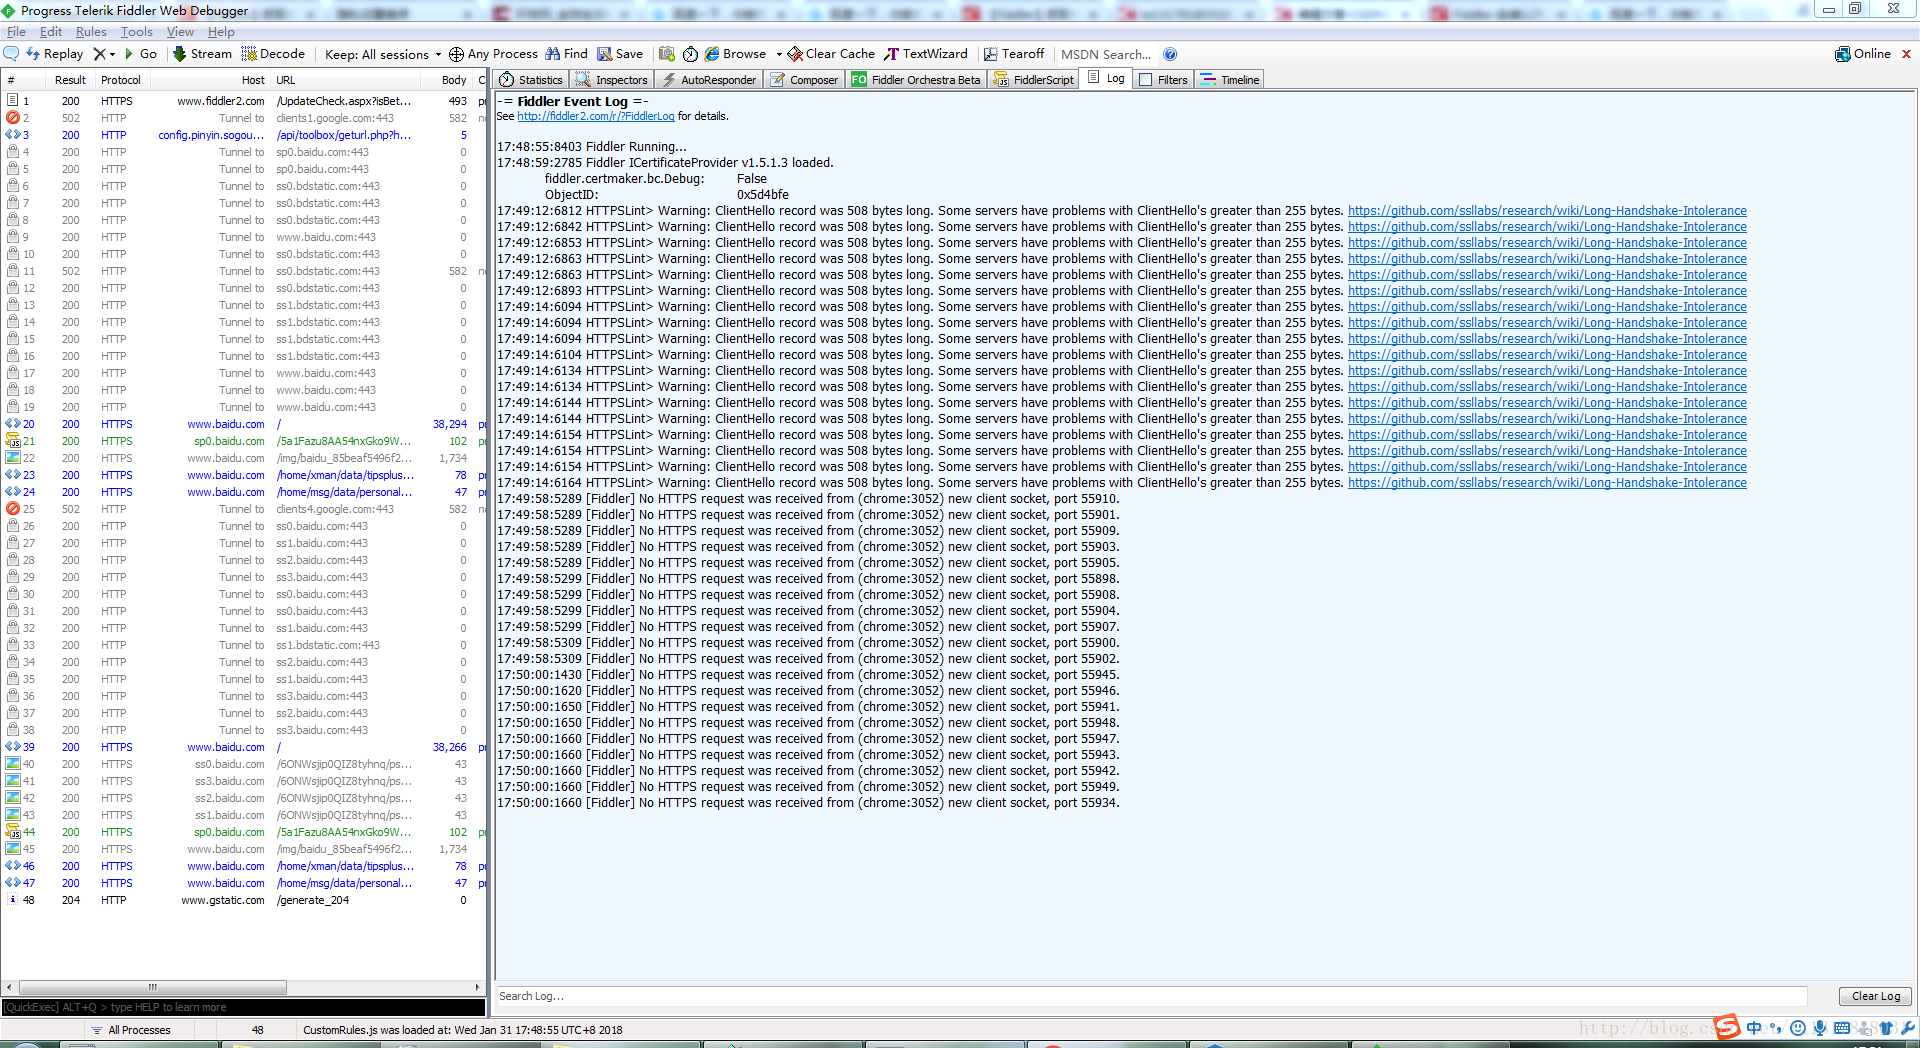This screenshot has width=1920, height=1048.
Task: Click the camera screenshot icon
Action: [x=667, y=54]
